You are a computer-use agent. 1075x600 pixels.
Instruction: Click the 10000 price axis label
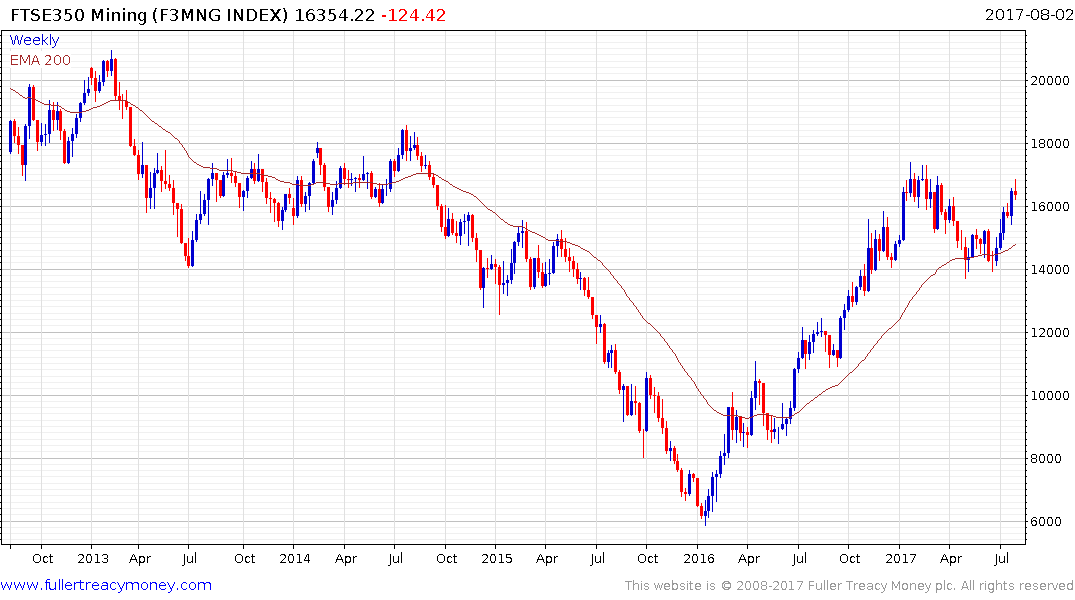[1050, 396]
